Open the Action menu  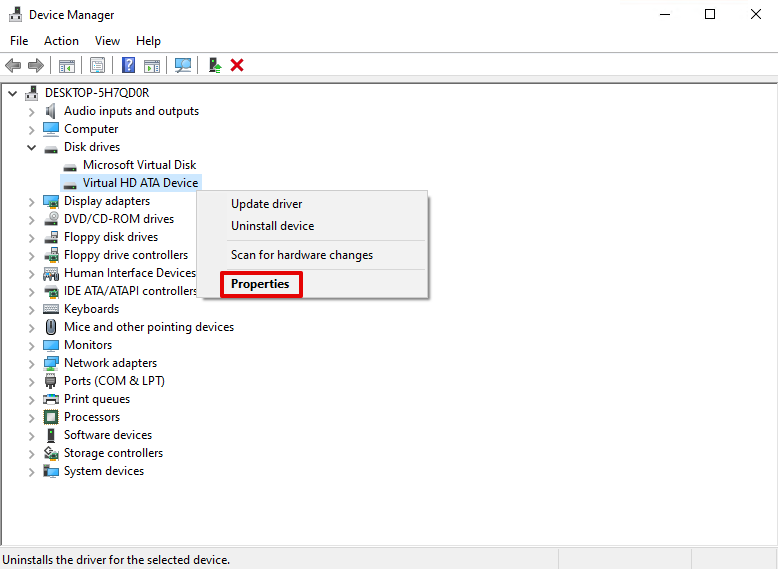[61, 41]
